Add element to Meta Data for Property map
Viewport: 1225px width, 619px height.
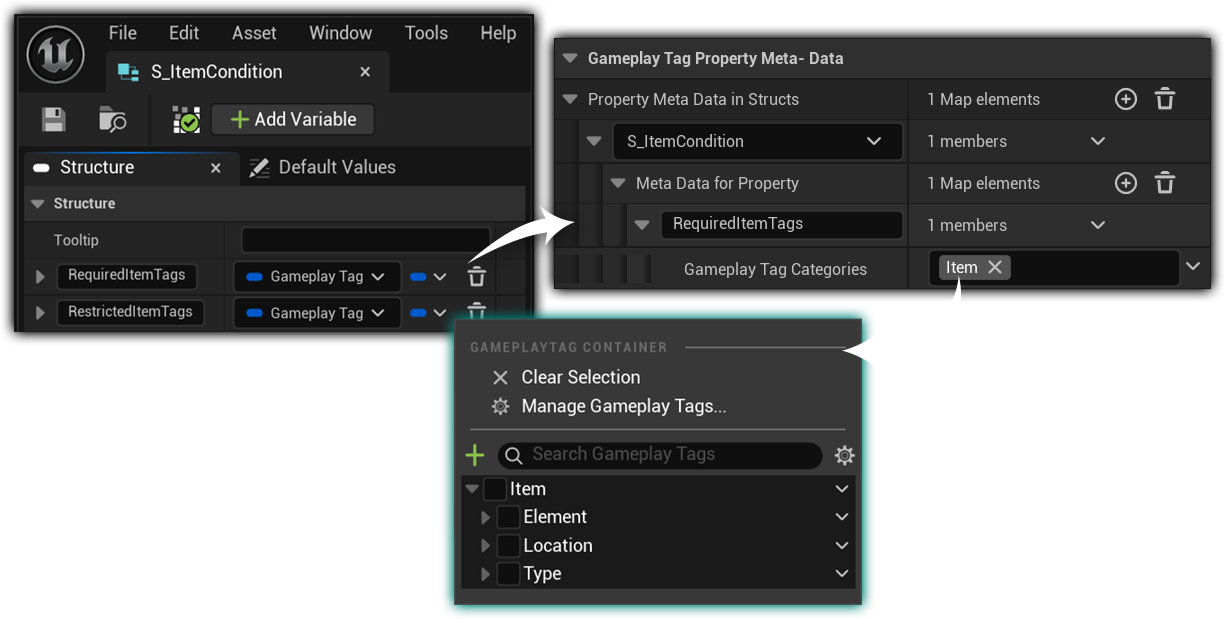pos(1126,183)
